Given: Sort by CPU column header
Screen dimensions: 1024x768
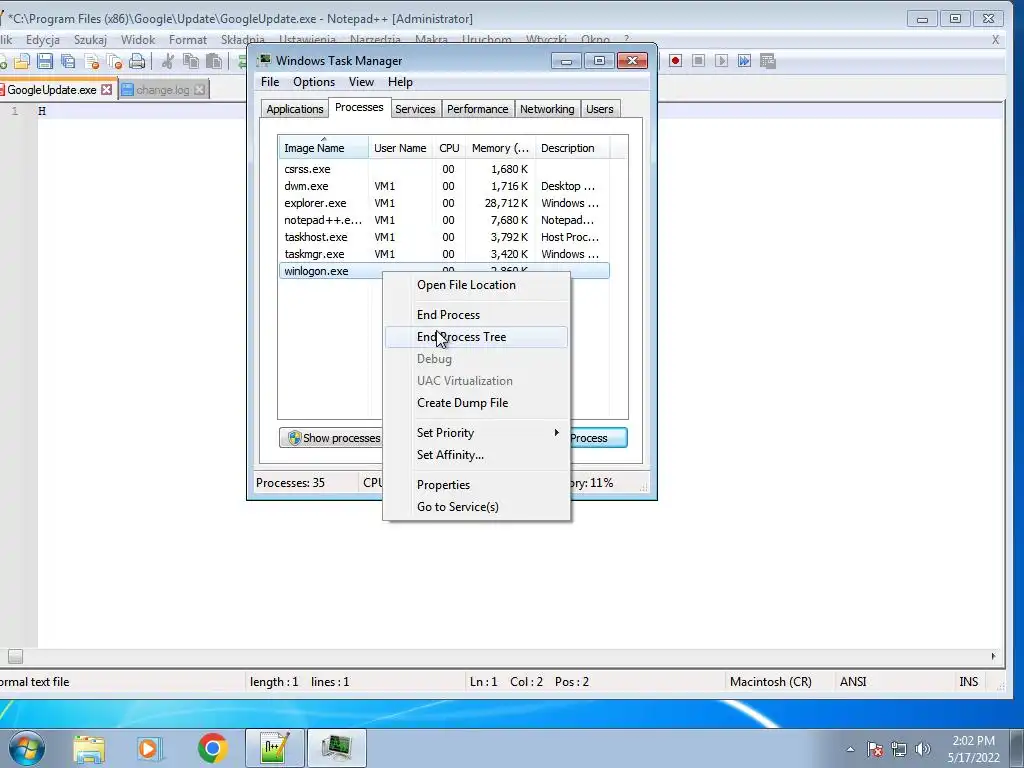Looking at the screenshot, I should point(449,148).
